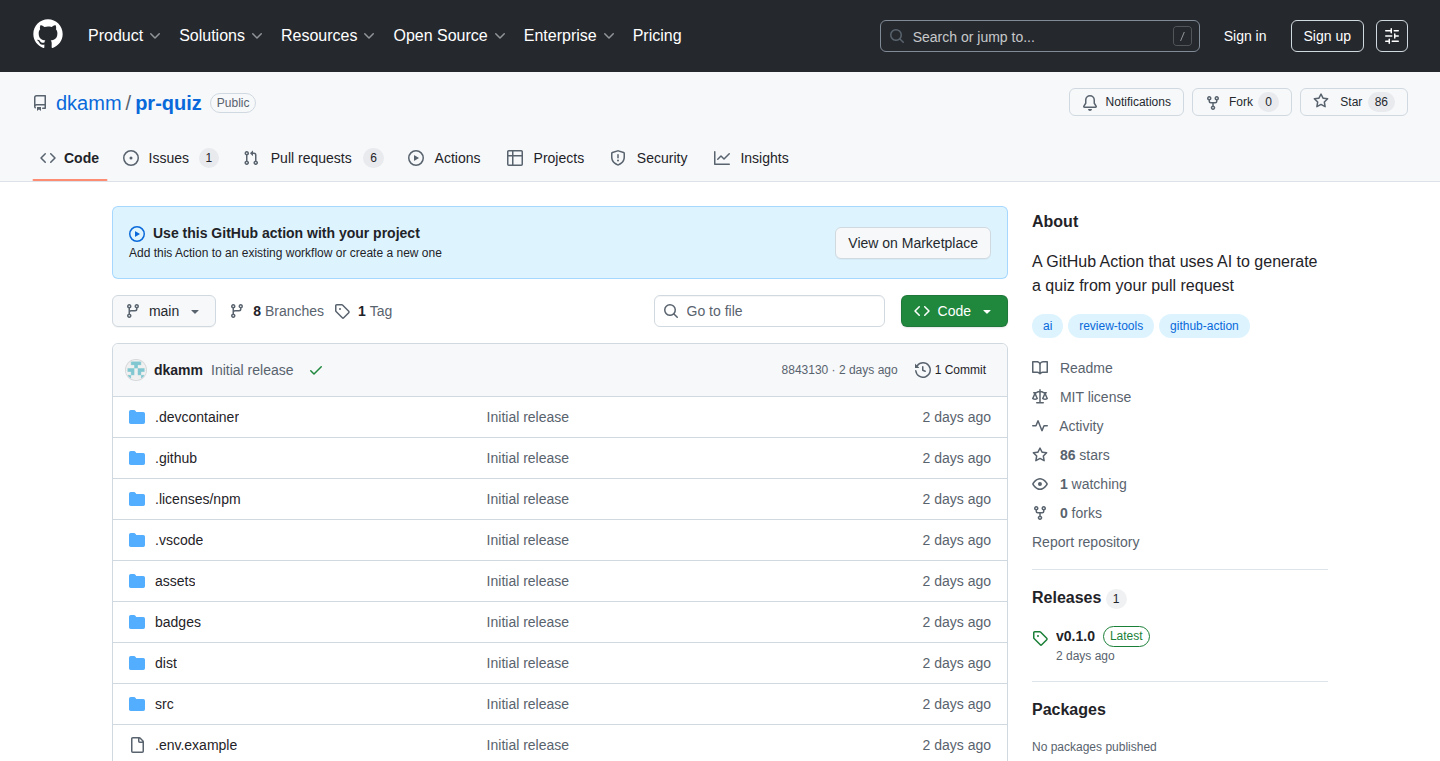Switch to the Issues tab

tap(170, 158)
